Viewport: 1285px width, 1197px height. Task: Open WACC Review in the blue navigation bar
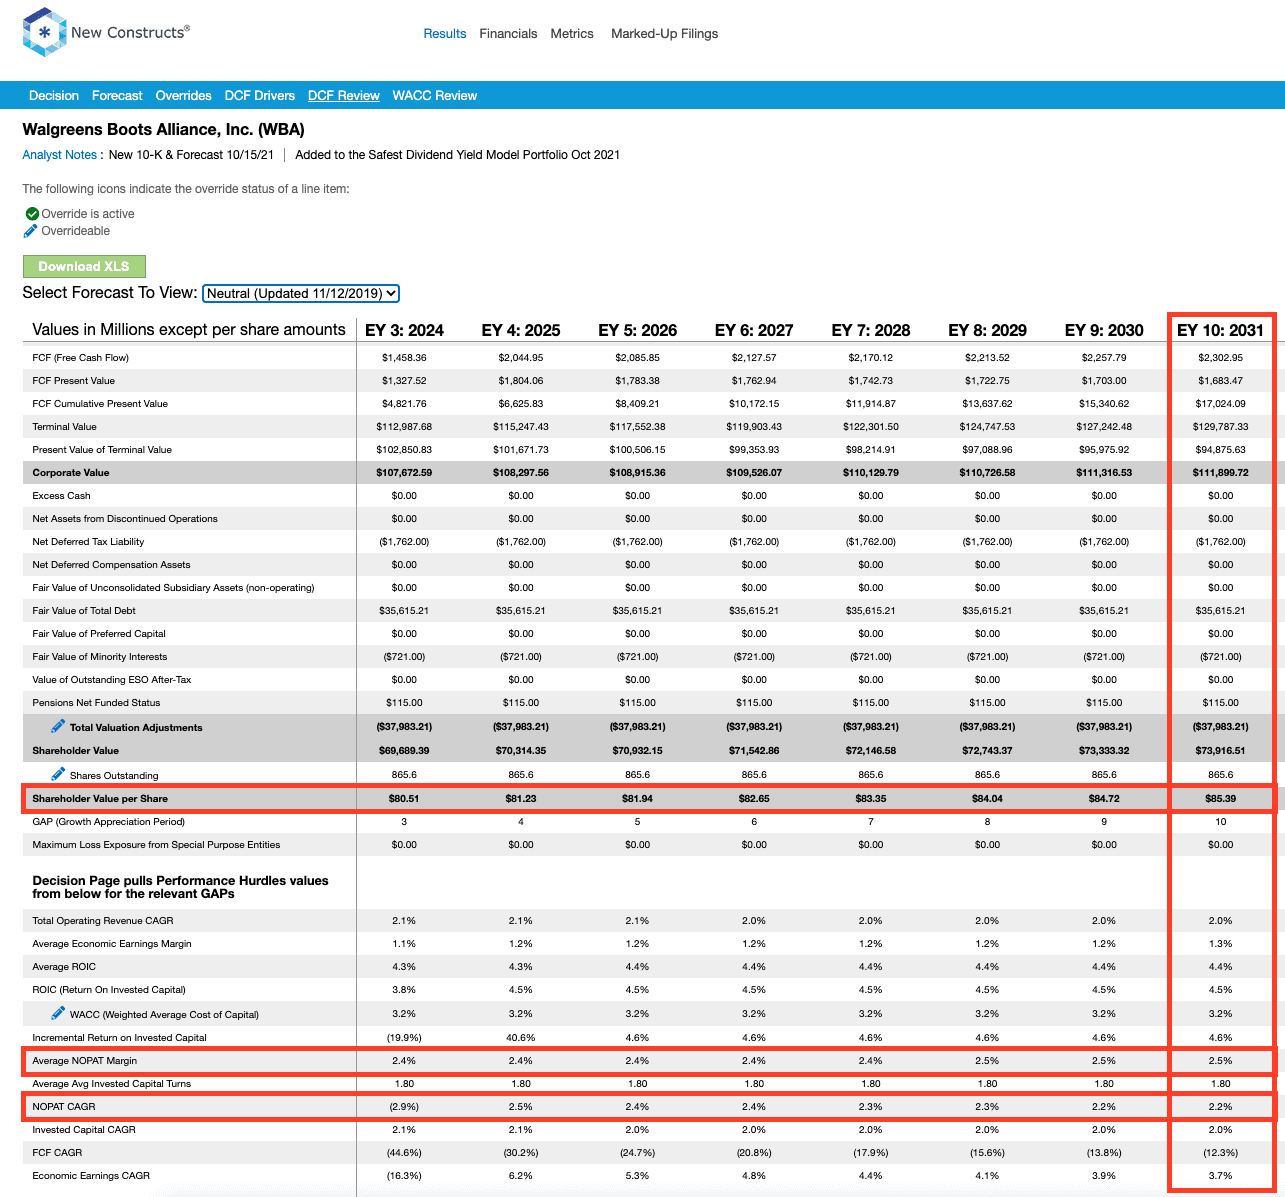tap(435, 96)
